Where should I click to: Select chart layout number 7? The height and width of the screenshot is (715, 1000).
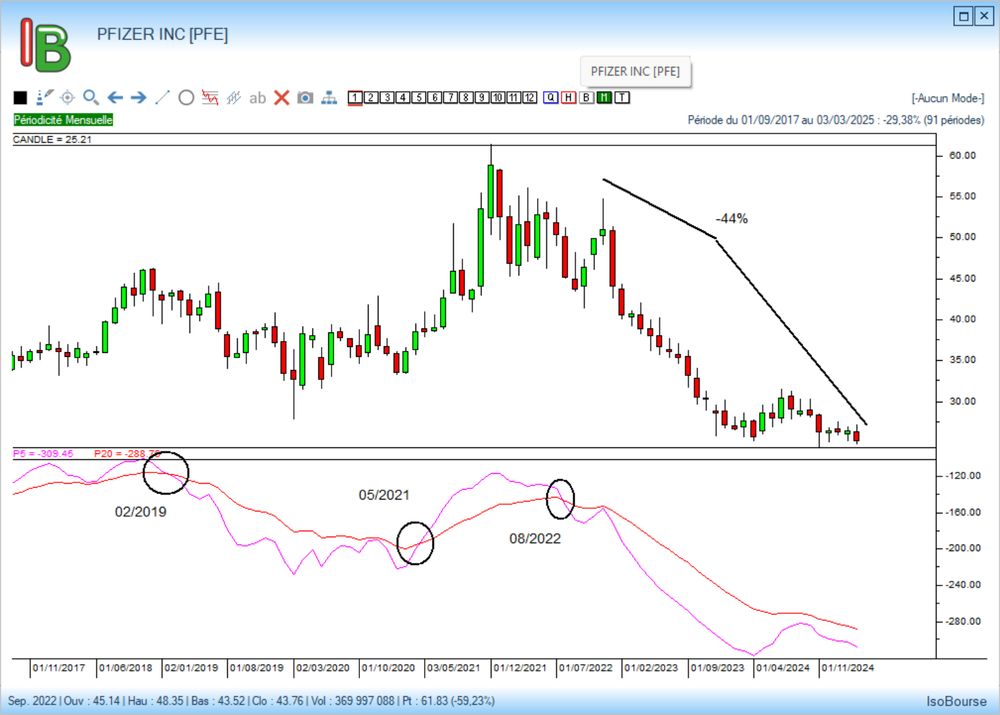click(451, 98)
